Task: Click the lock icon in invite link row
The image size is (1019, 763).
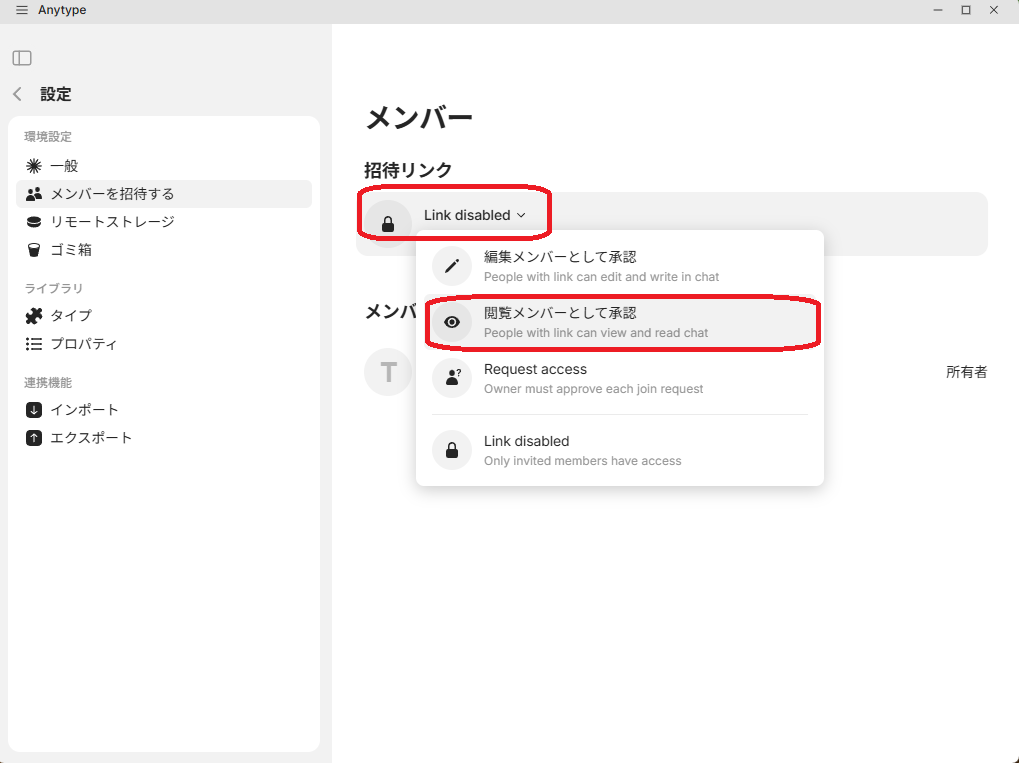Action: (388, 224)
